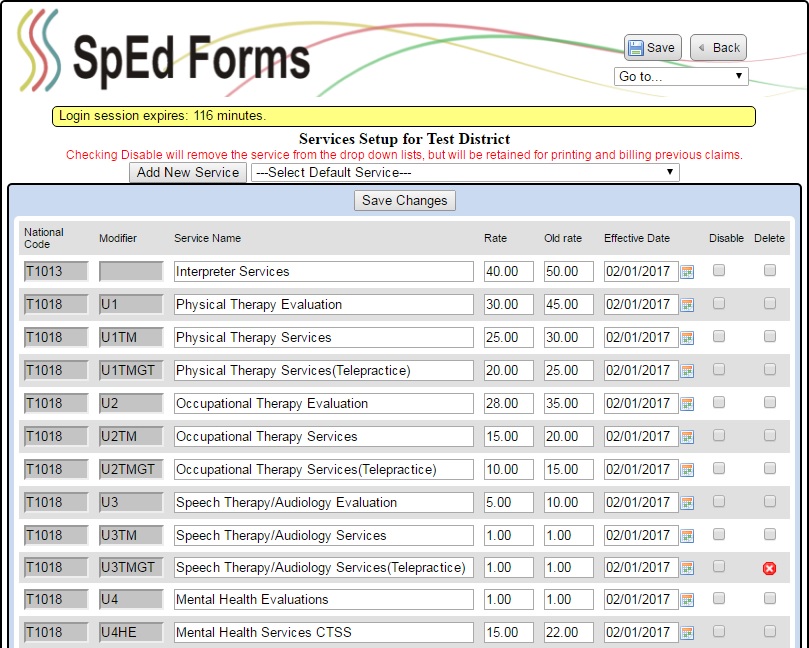
Task: Open calendar icon in Physical Therapy Services row
Action: point(687,338)
